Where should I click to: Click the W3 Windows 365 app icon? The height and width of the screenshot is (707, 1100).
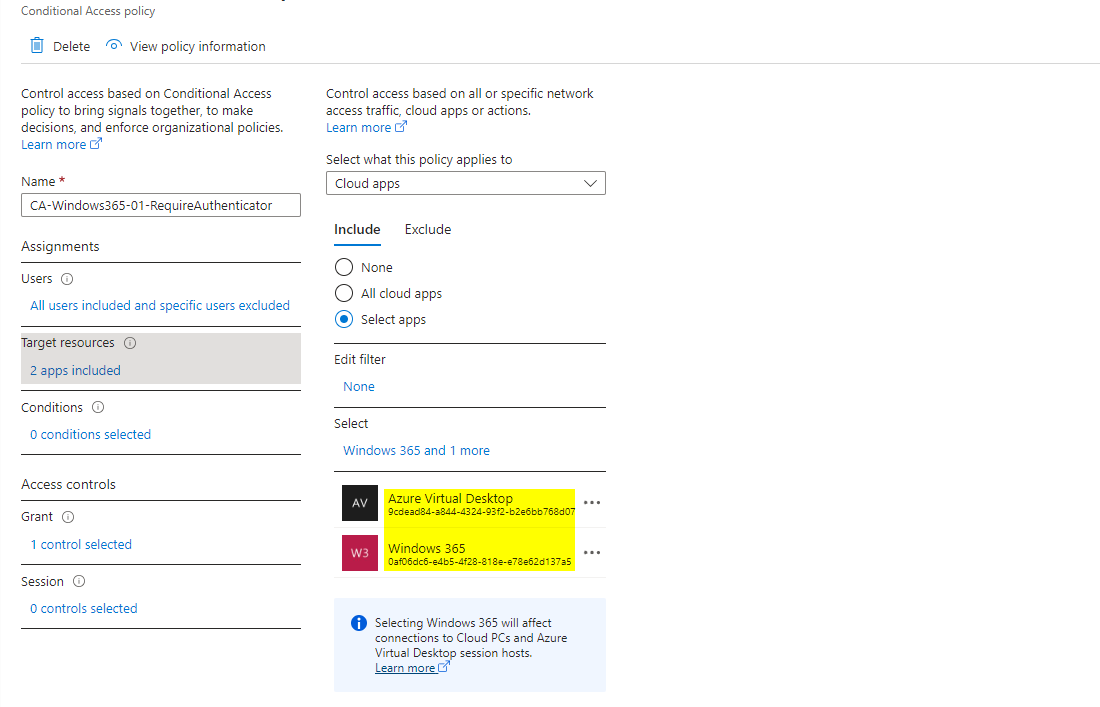(x=360, y=553)
